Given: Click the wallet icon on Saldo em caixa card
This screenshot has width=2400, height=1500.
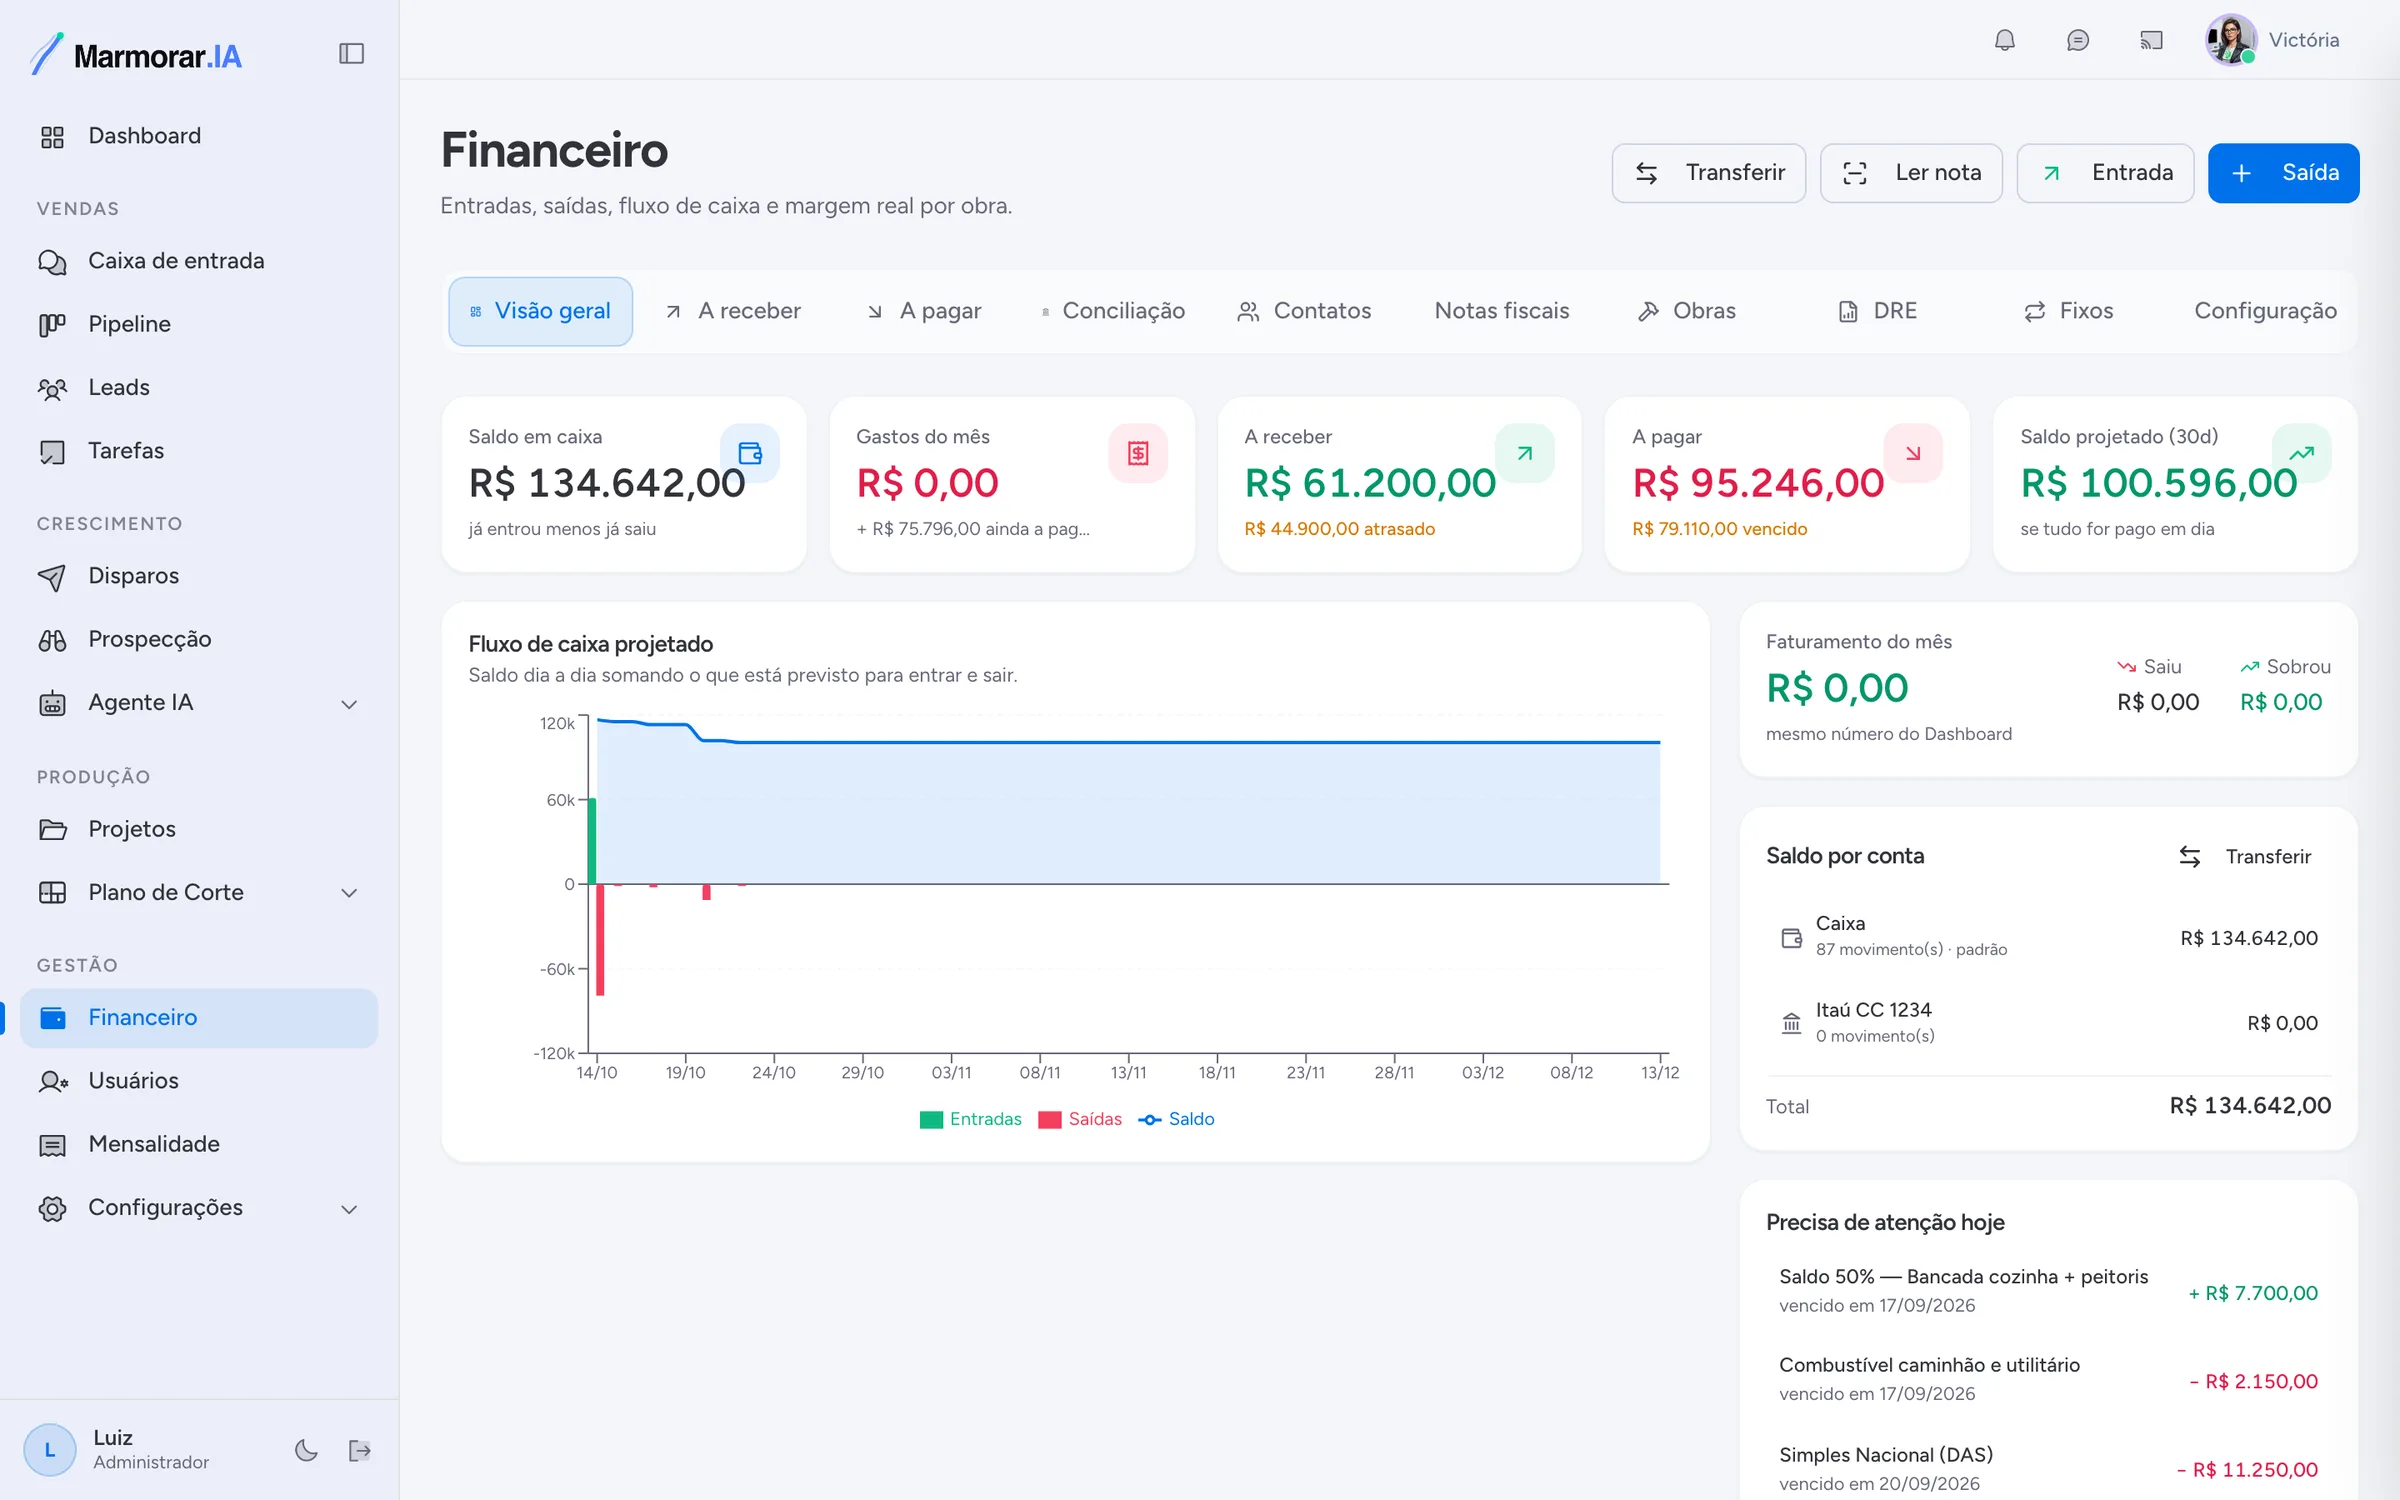Looking at the screenshot, I should [x=750, y=453].
